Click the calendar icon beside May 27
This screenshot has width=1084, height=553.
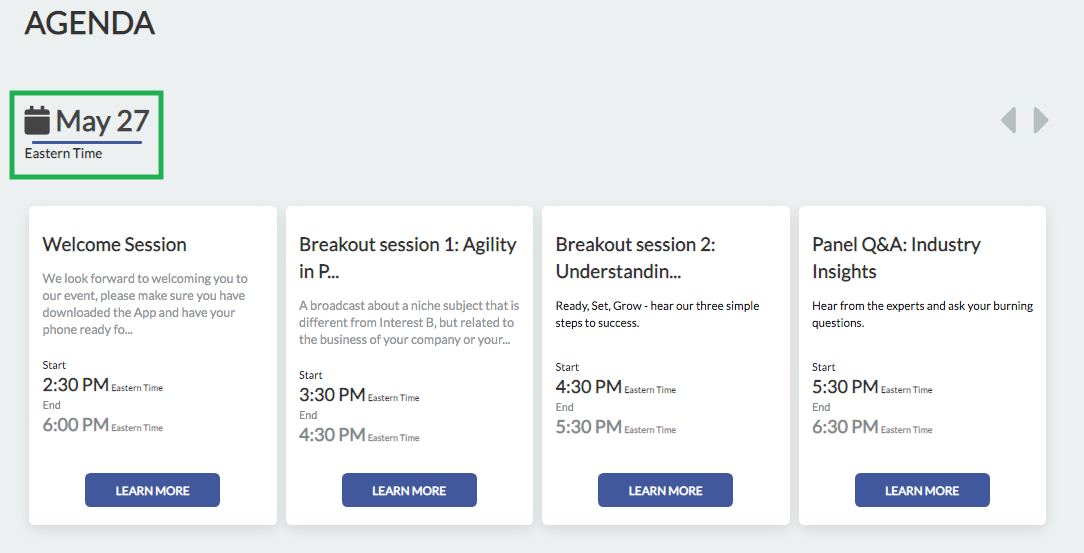pos(37,120)
